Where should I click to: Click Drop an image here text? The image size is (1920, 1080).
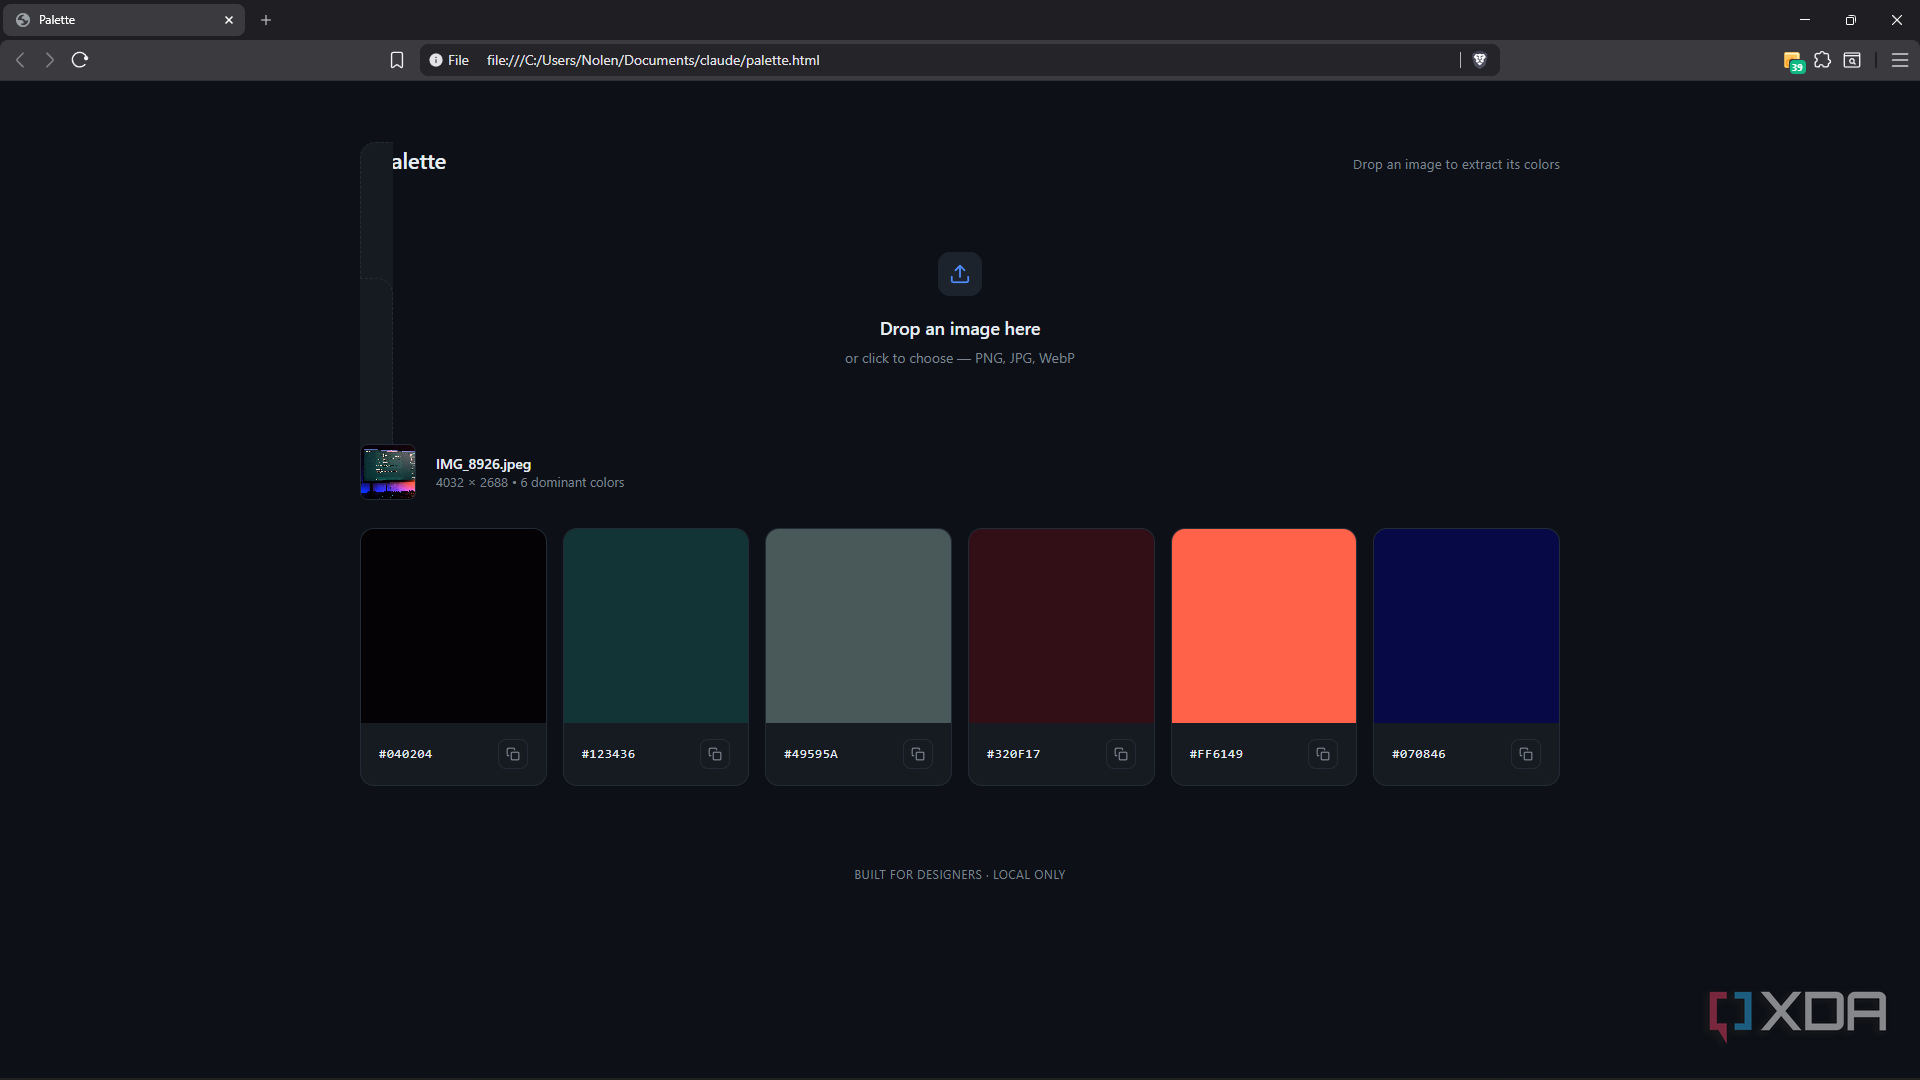pos(960,329)
